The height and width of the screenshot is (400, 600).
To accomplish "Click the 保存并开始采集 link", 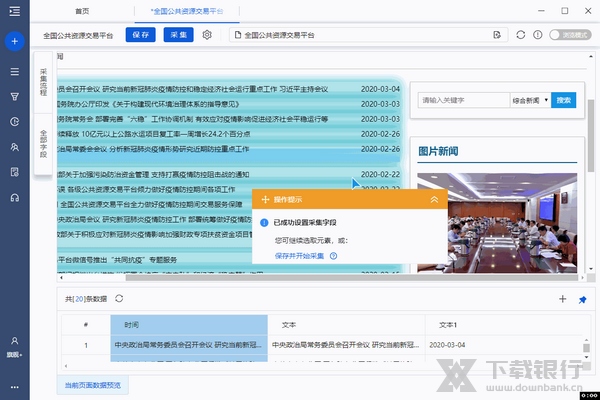I will point(299,256).
